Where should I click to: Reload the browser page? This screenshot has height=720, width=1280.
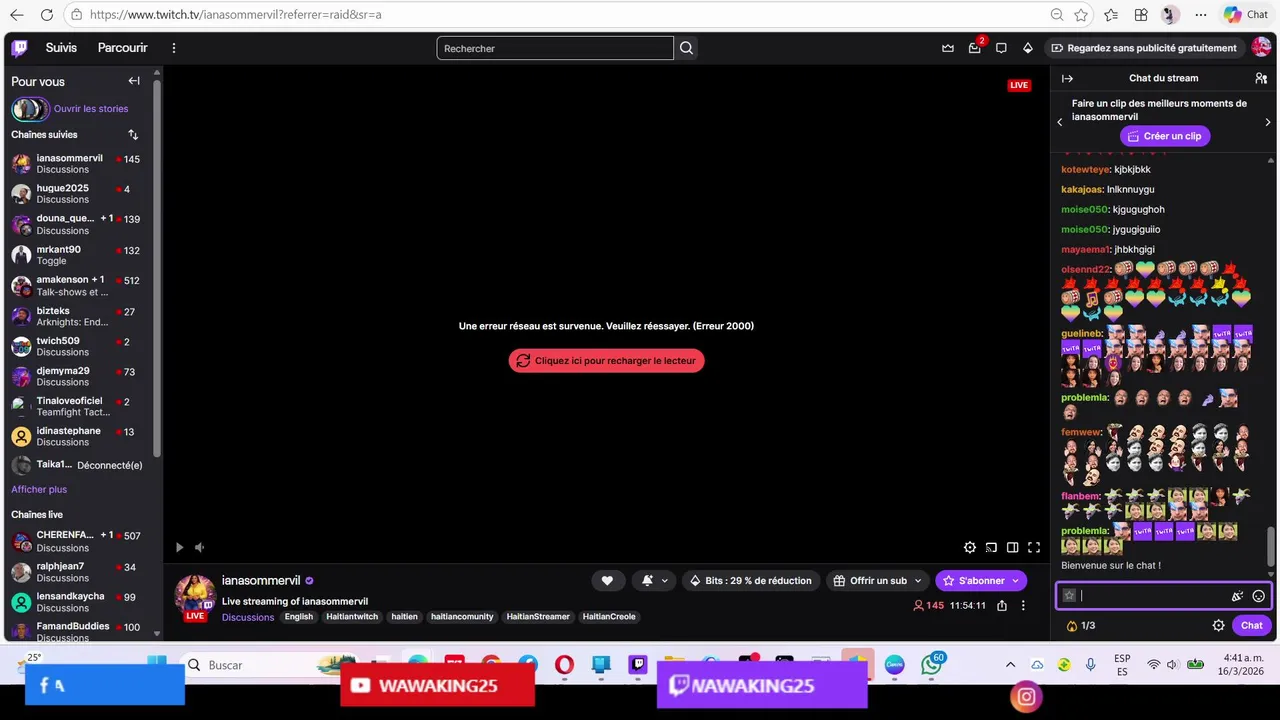tap(47, 15)
